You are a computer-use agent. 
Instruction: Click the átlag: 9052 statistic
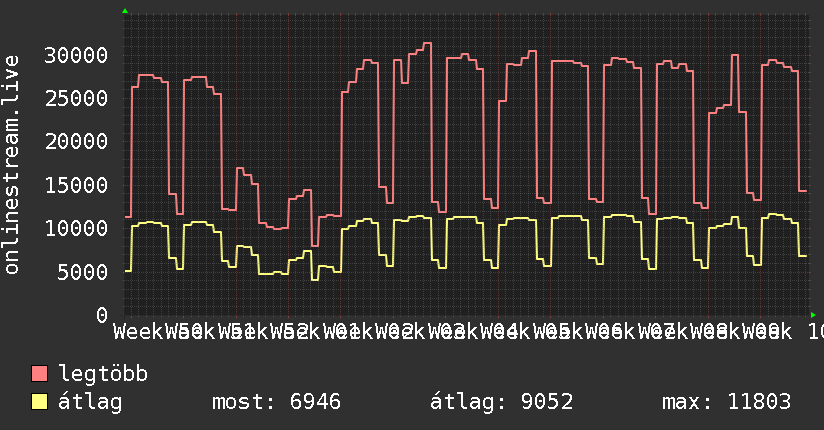[501, 402]
